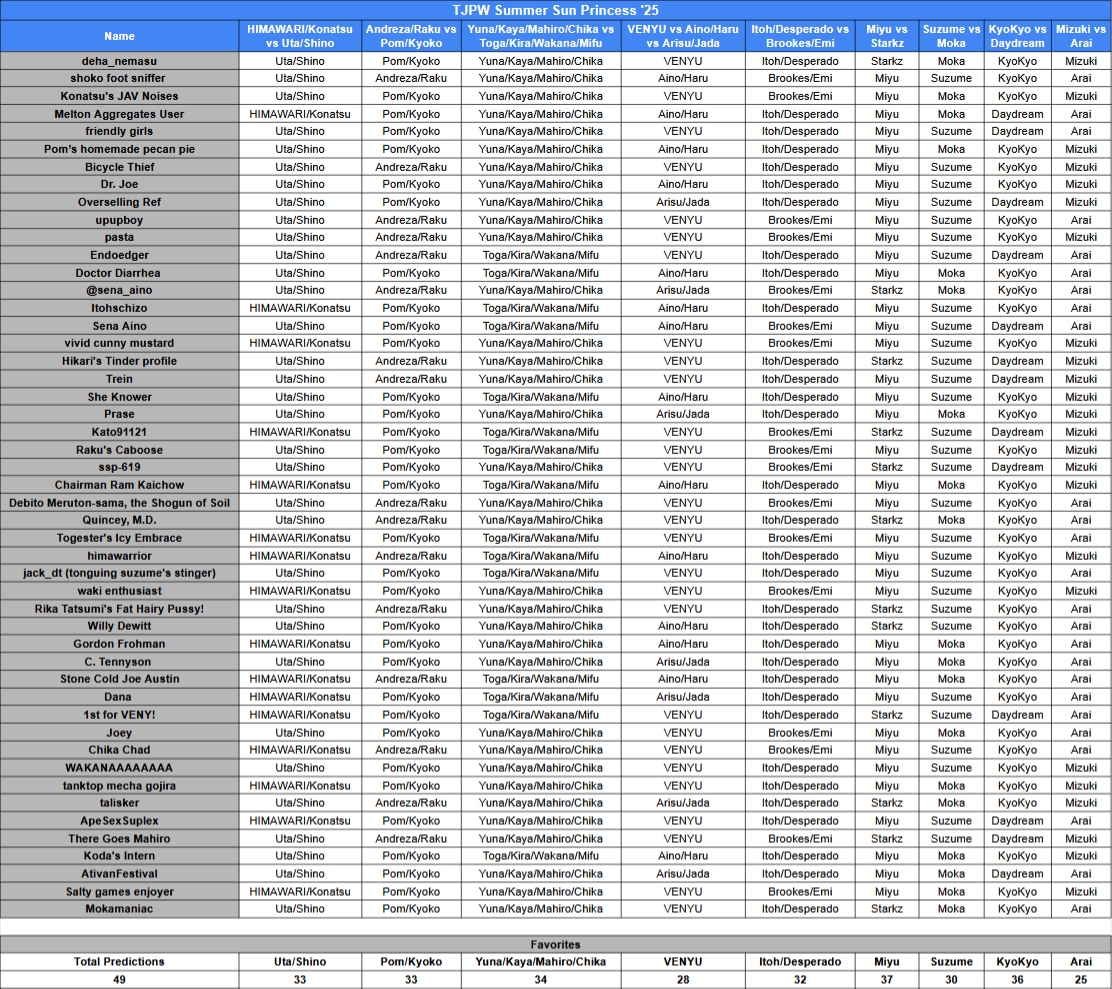The image size is (1112, 989).
Task: Click the name cell 'There Goes Mahiro'
Action: click(x=119, y=838)
